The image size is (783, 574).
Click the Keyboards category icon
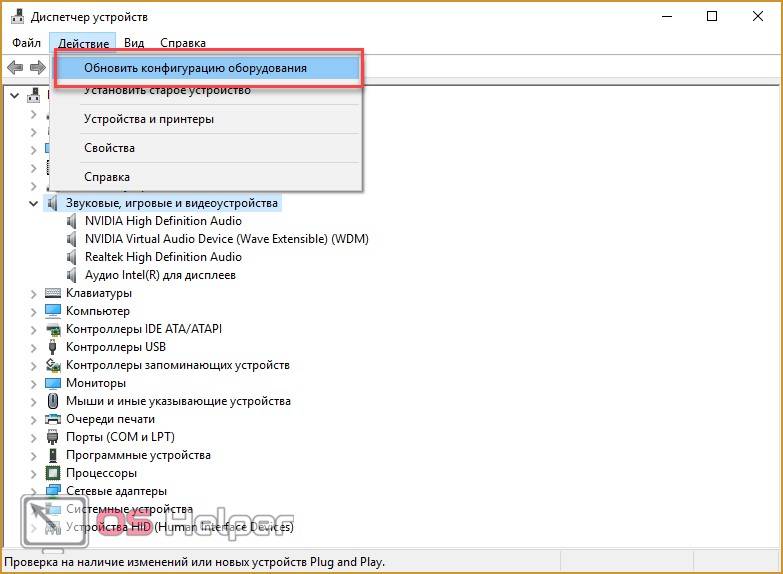click(54, 293)
